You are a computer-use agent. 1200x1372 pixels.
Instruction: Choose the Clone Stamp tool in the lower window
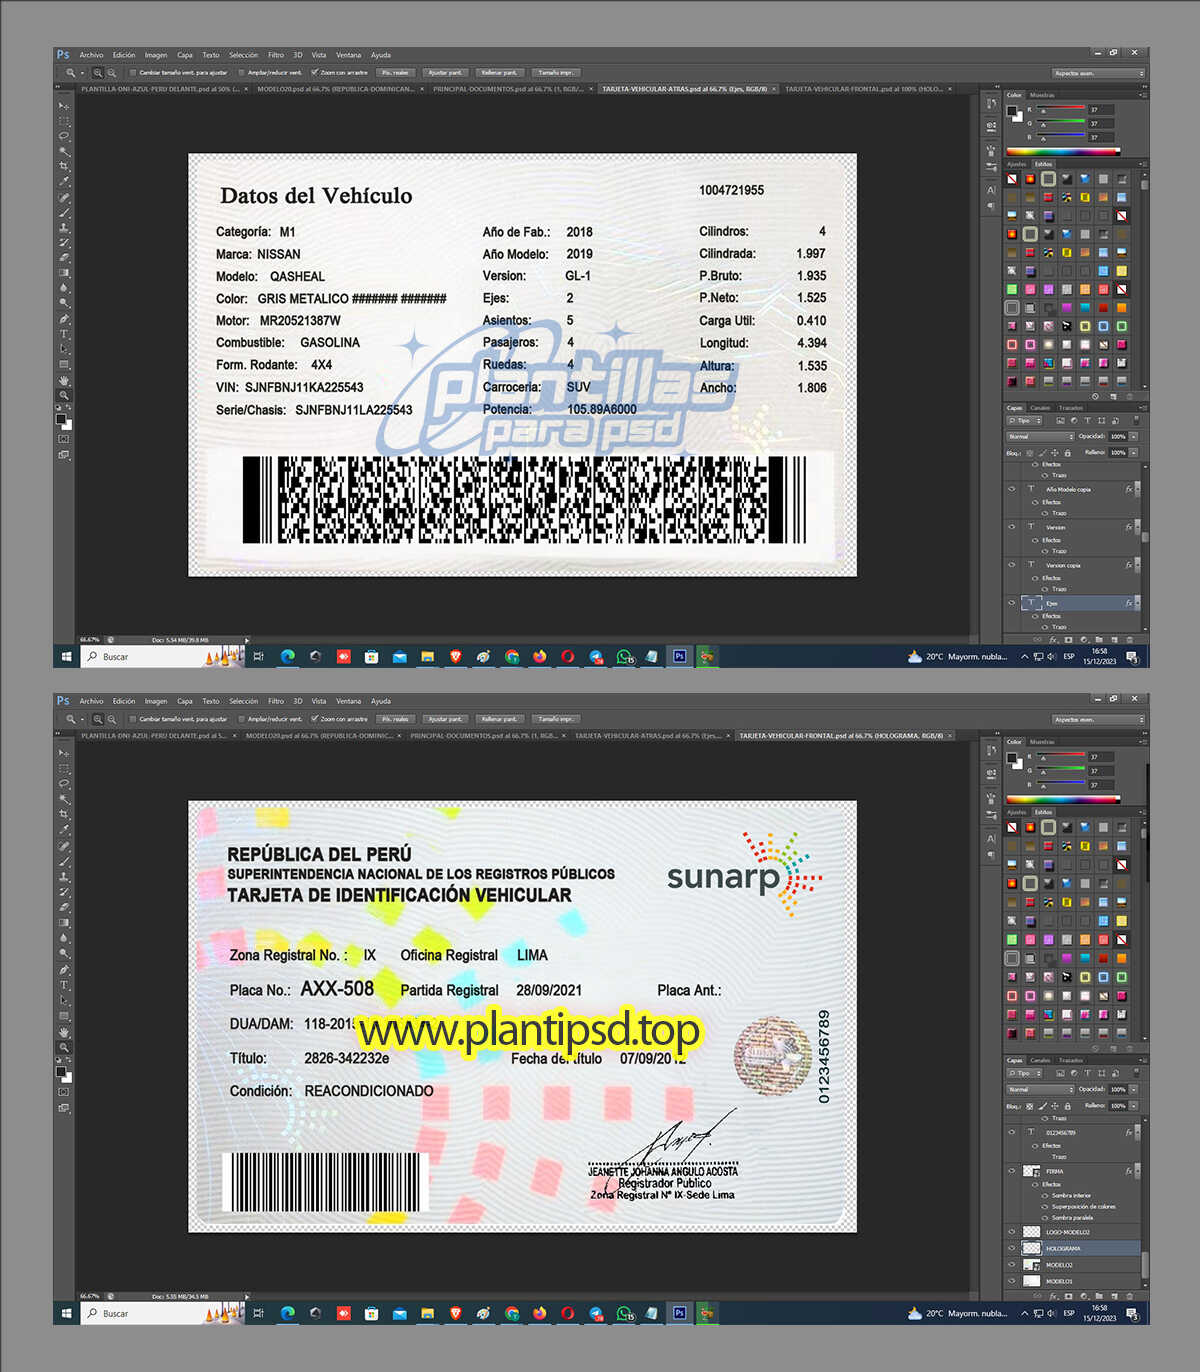(x=64, y=876)
